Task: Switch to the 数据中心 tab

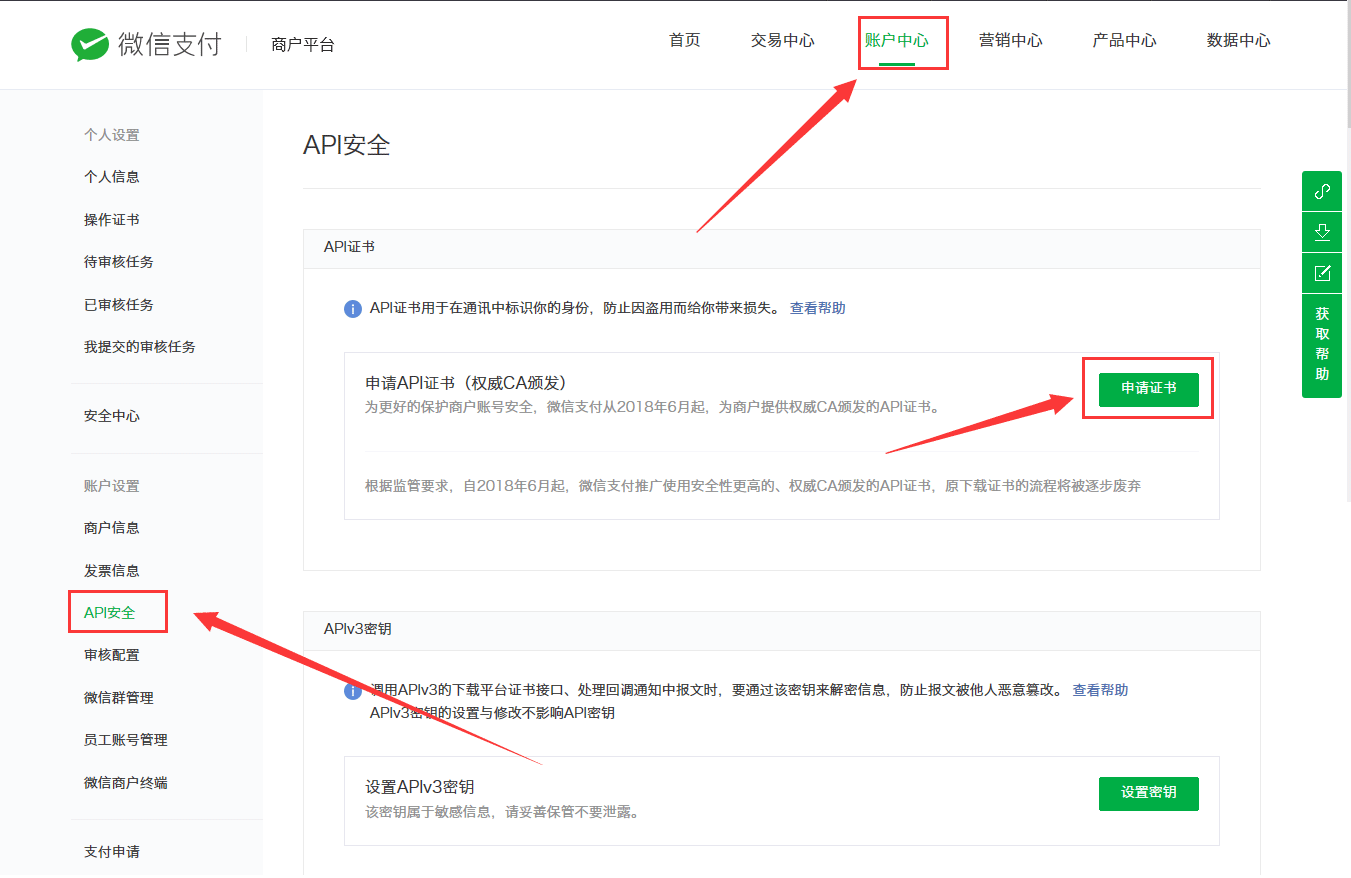Action: (1239, 40)
